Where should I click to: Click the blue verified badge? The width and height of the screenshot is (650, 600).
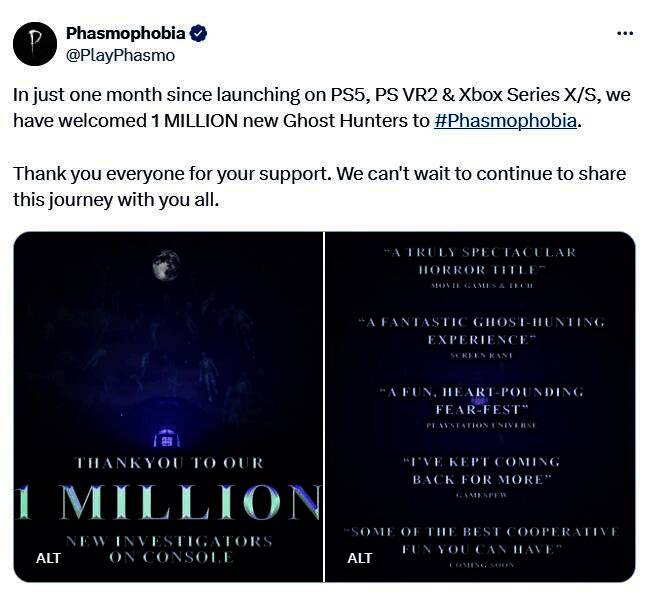click(199, 34)
